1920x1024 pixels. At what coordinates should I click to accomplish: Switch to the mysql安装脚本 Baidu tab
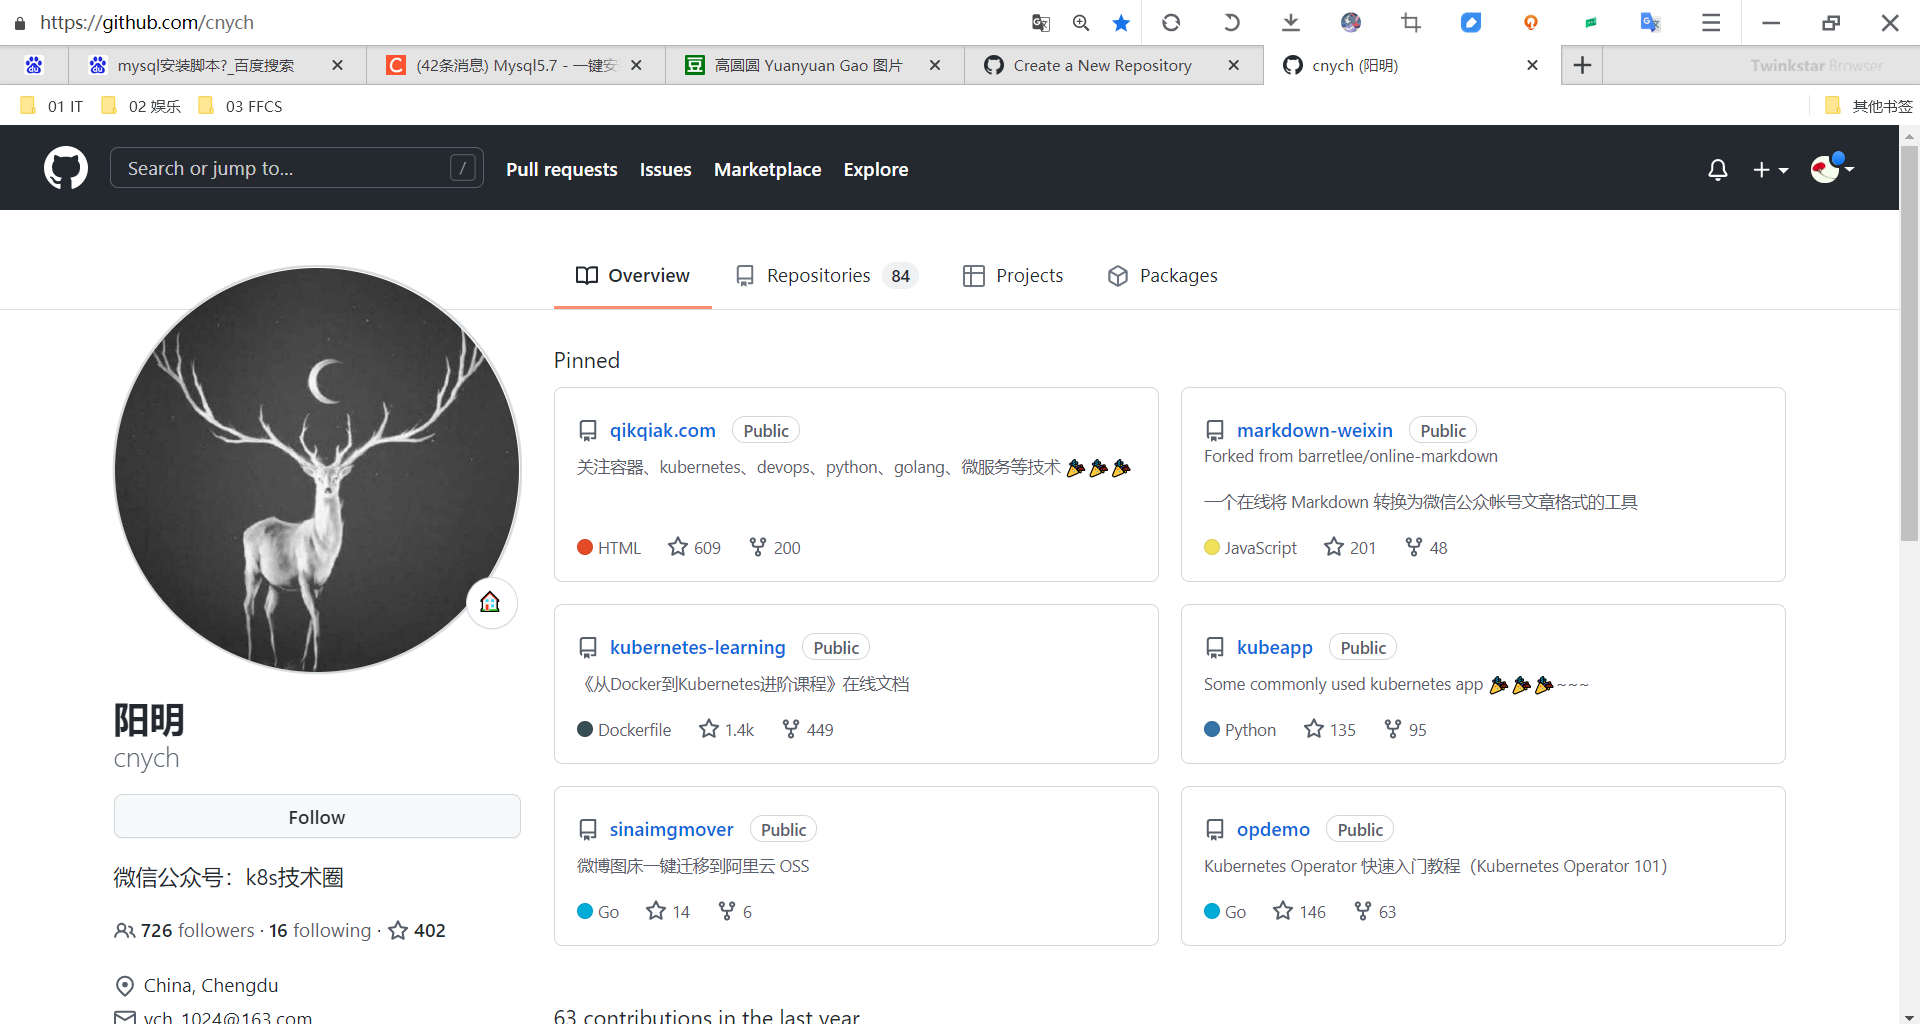pos(205,65)
